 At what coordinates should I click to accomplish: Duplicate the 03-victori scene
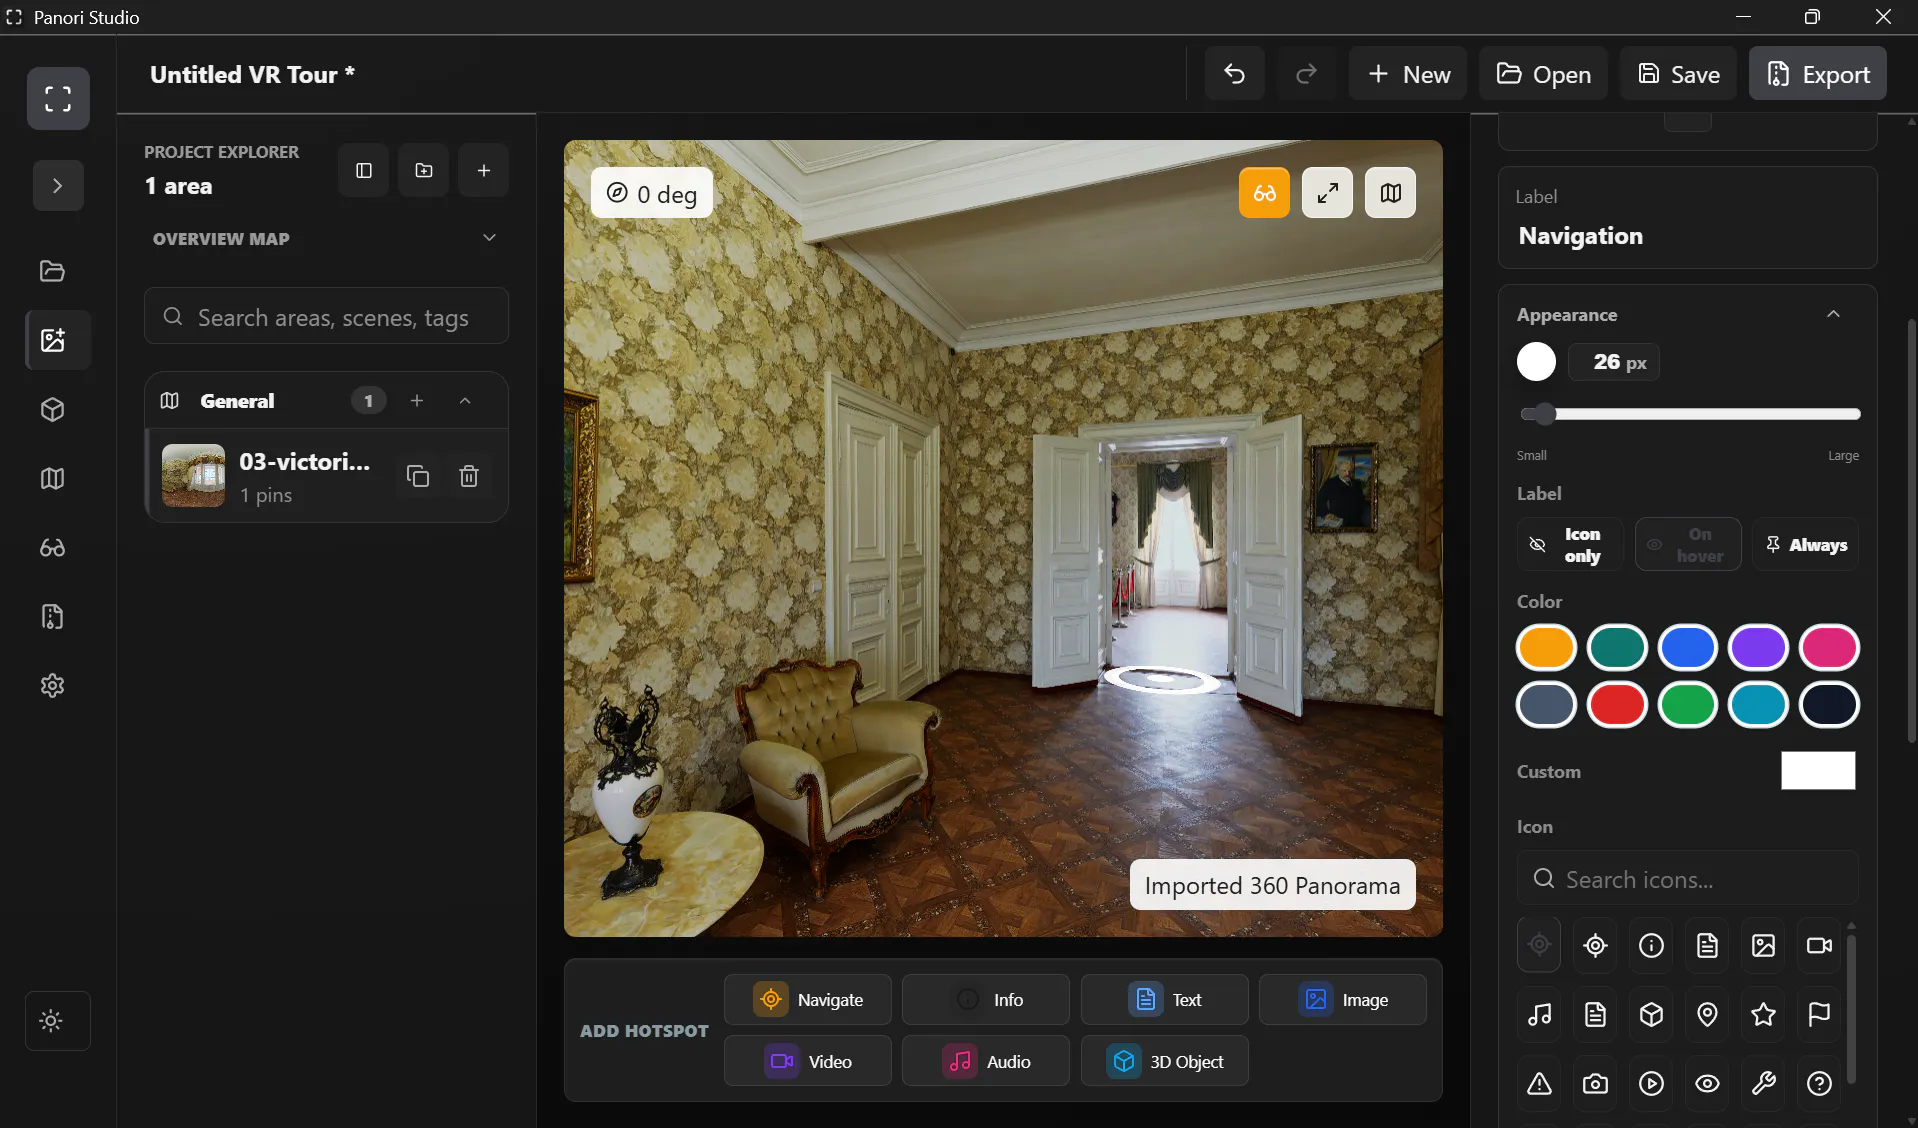[x=418, y=476]
